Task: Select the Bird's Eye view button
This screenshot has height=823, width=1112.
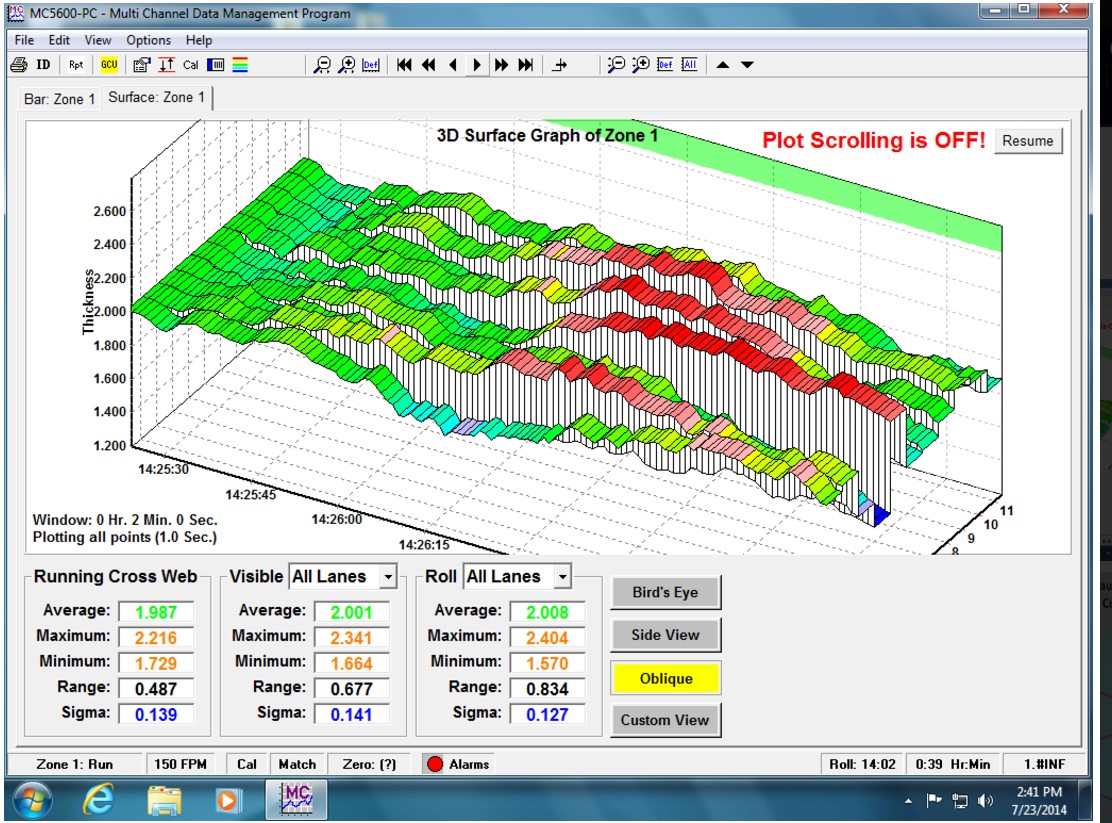Action: click(665, 592)
